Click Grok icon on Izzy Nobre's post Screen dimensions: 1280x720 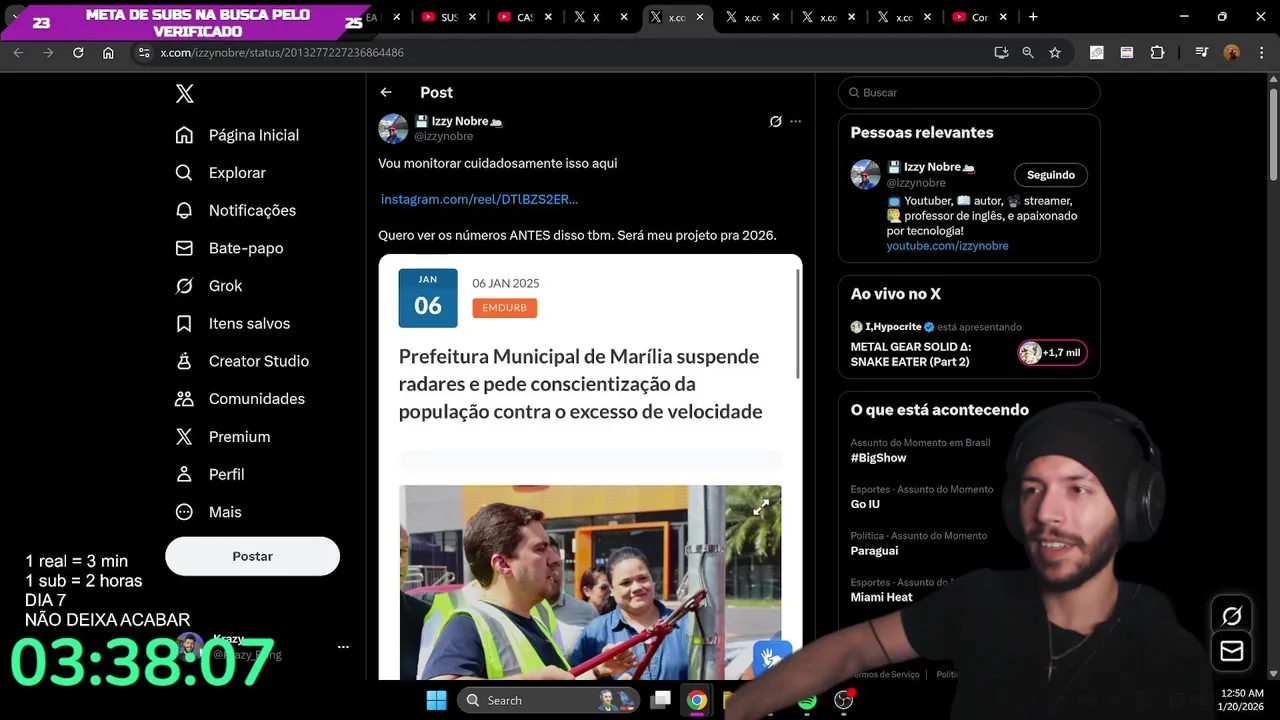775,121
